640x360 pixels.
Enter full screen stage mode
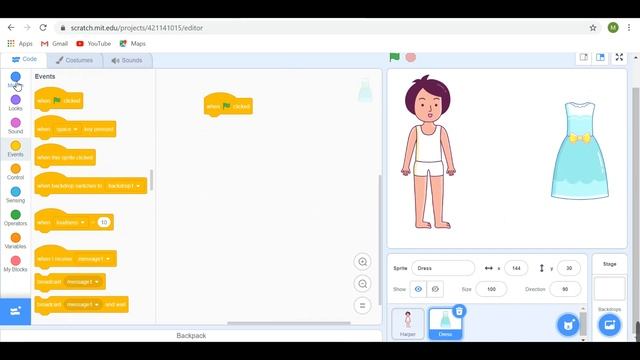click(619, 57)
